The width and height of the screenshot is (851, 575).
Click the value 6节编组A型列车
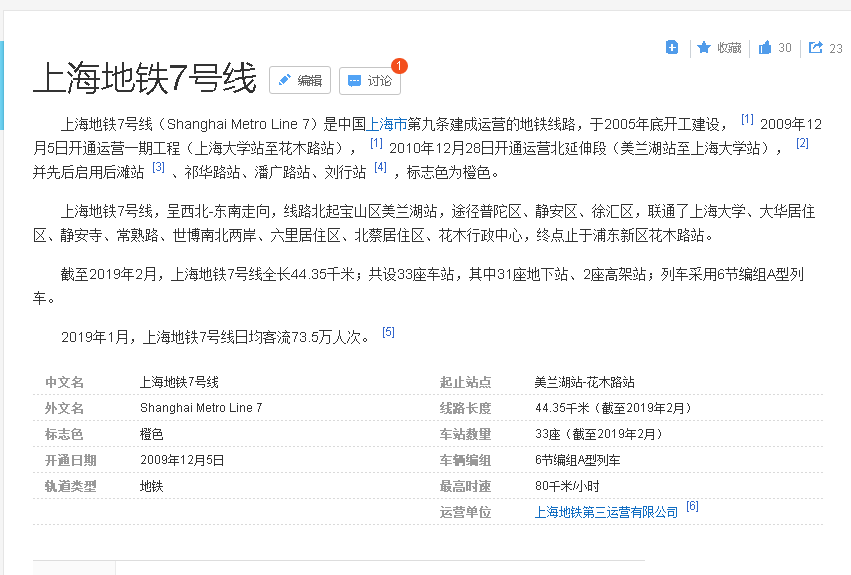click(577, 460)
